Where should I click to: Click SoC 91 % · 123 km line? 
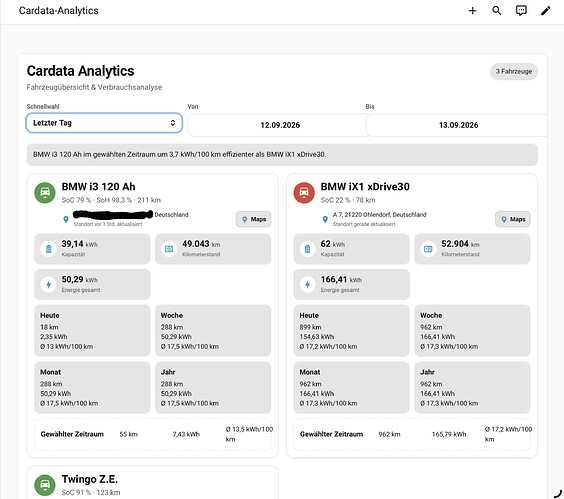coord(91,493)
